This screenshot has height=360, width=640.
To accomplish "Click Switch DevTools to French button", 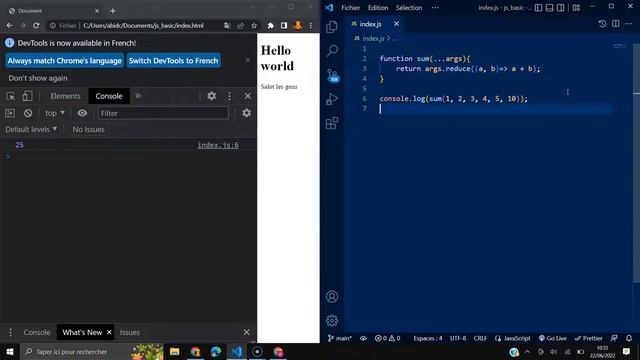I will click(x=173, y=61).
